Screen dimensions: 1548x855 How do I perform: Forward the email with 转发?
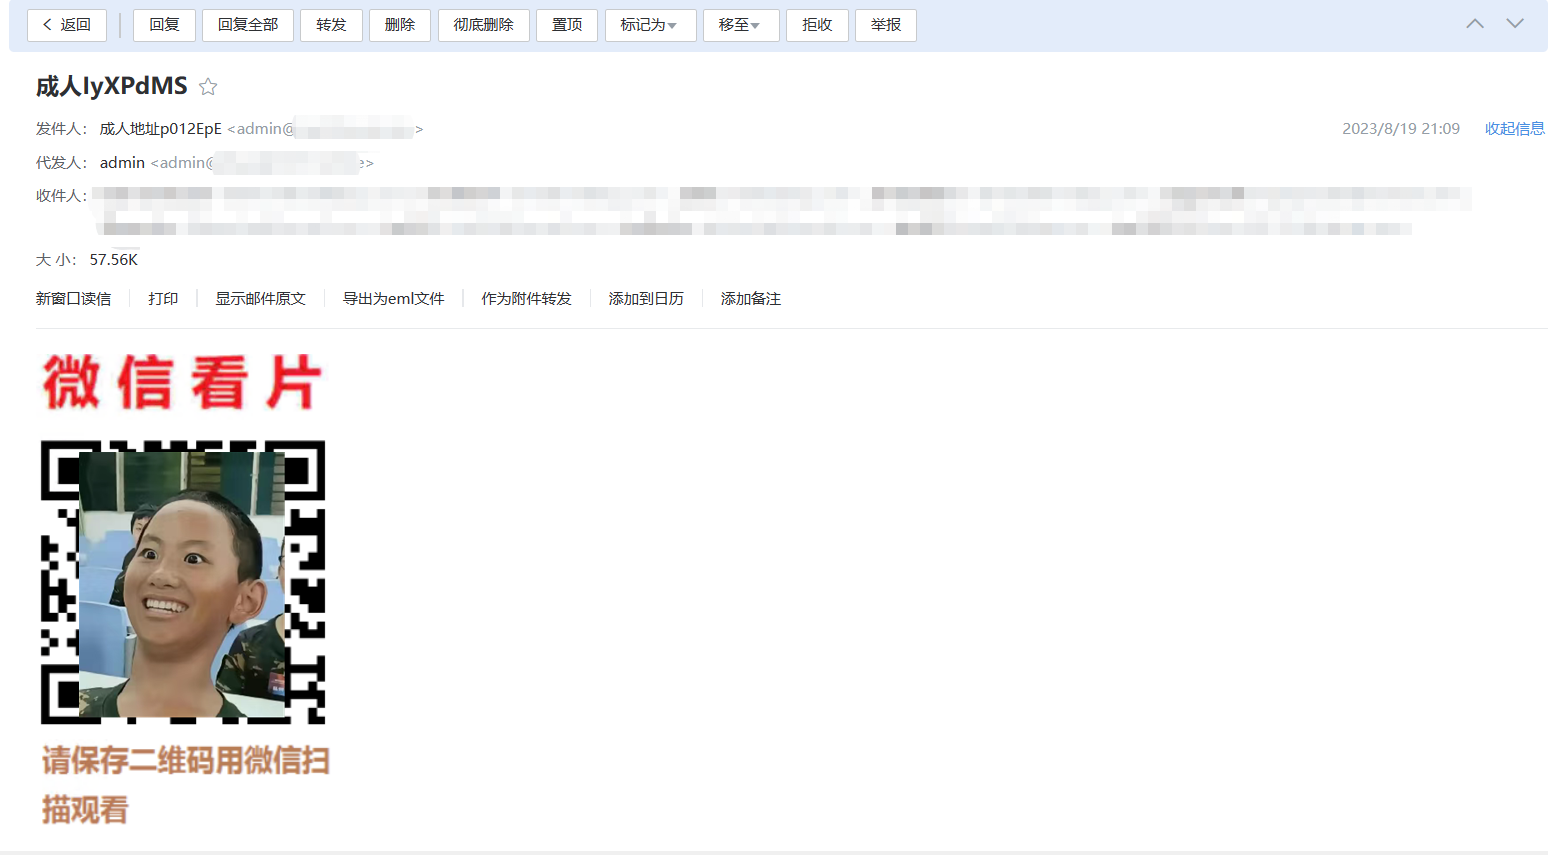pos(331,25)
